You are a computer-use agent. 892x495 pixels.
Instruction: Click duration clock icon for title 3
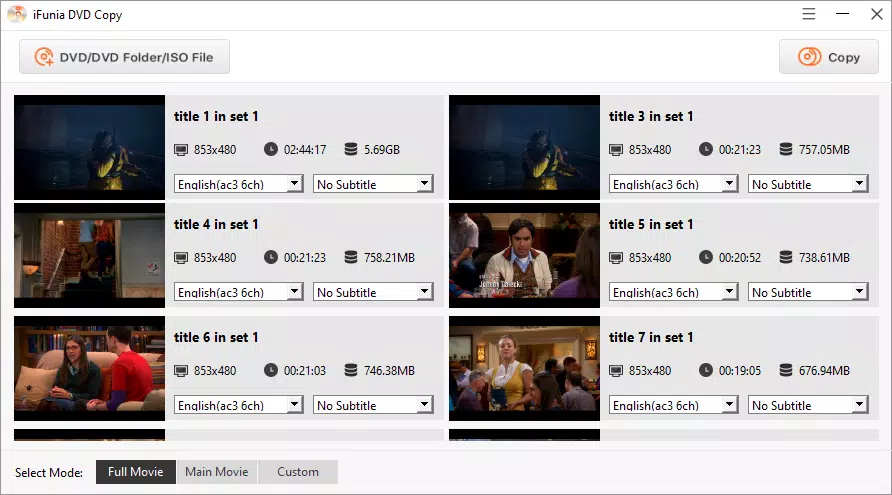coord(705,149)
